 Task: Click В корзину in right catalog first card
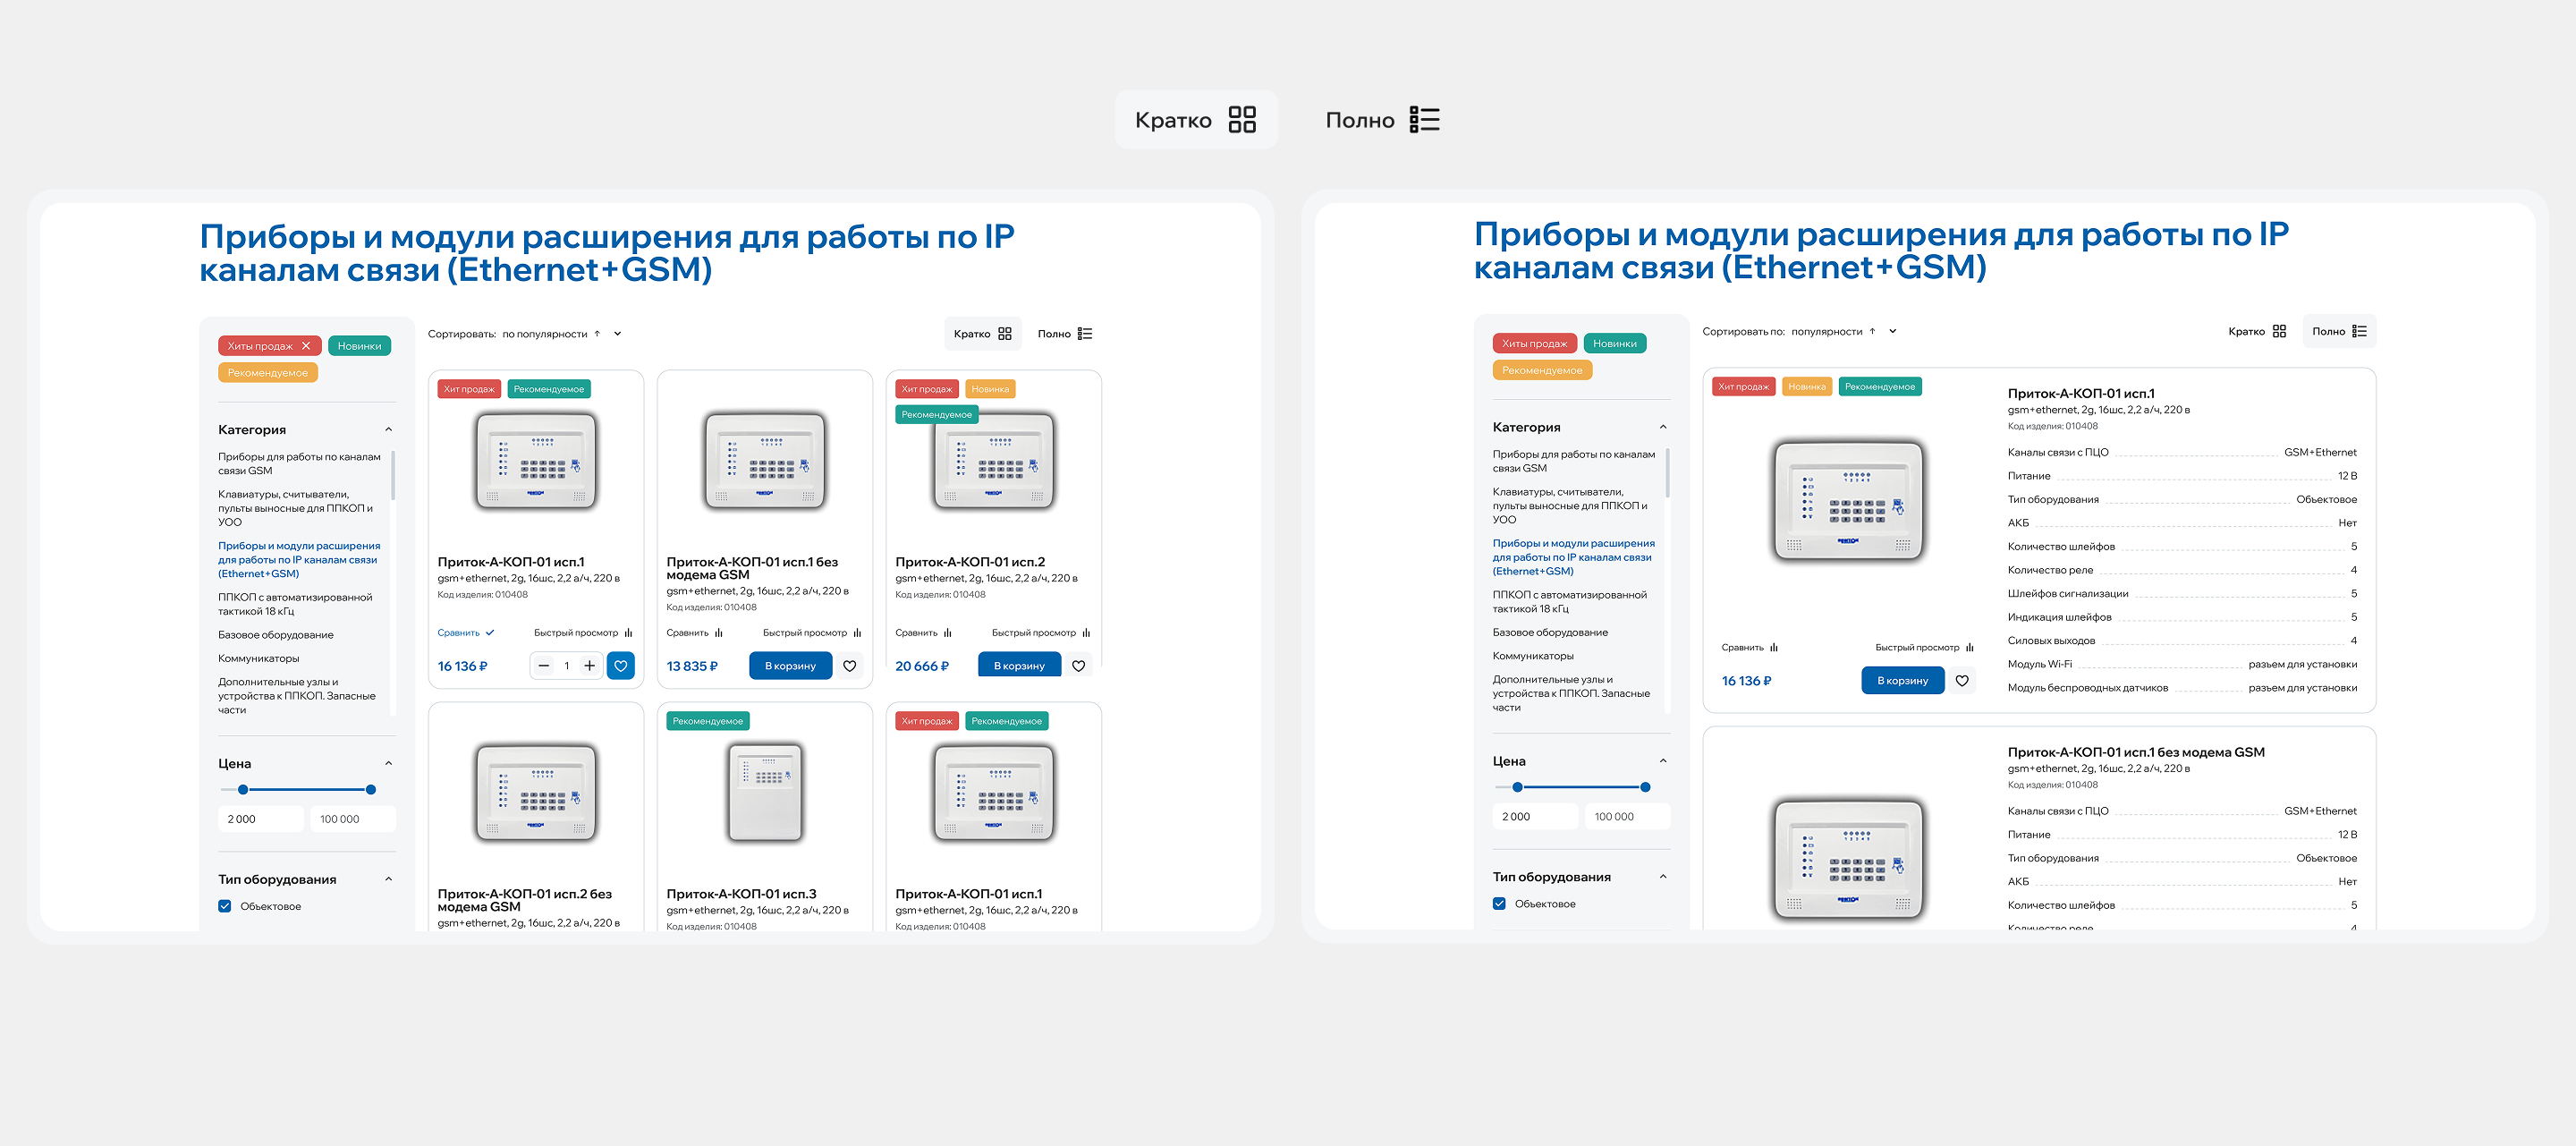pyautogui.click(x=1902, y=681)
